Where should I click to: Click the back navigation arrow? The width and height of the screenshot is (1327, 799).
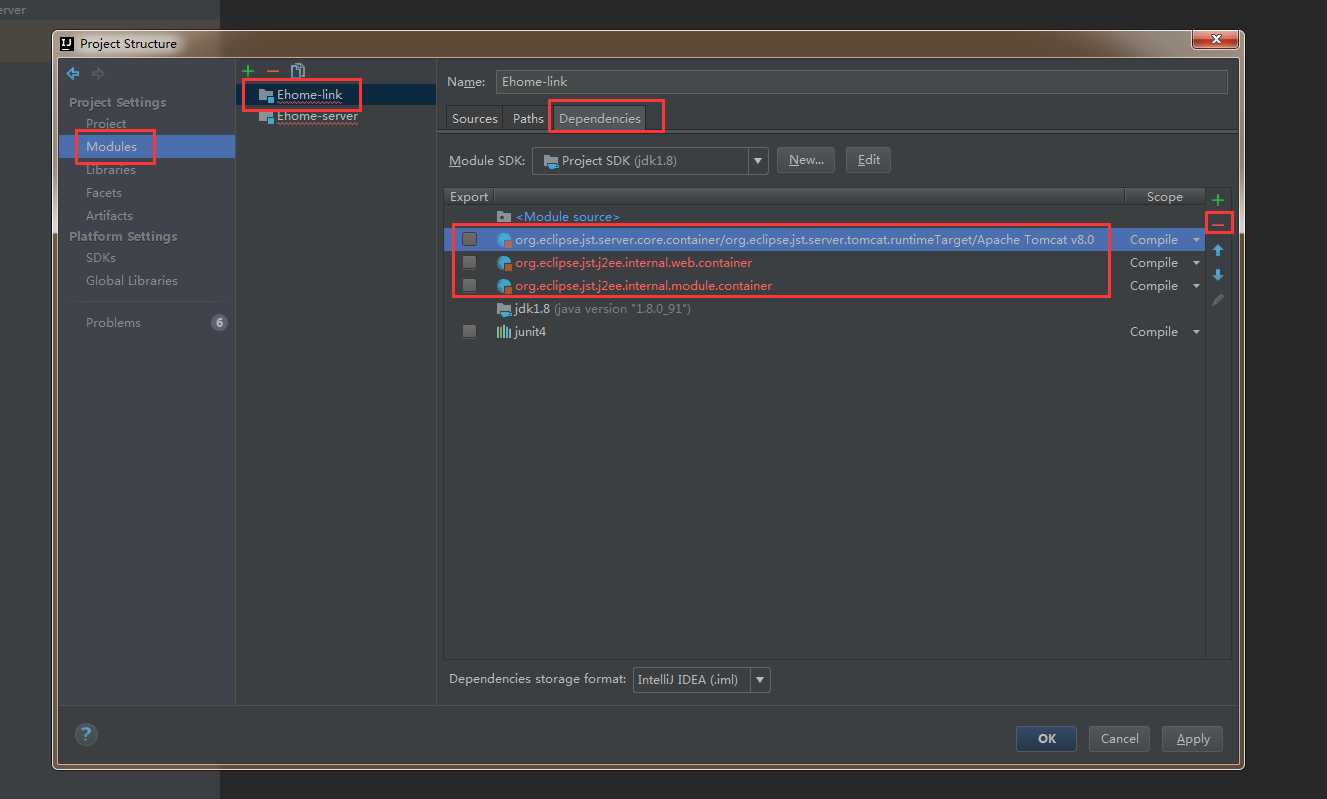pos(73,73)
